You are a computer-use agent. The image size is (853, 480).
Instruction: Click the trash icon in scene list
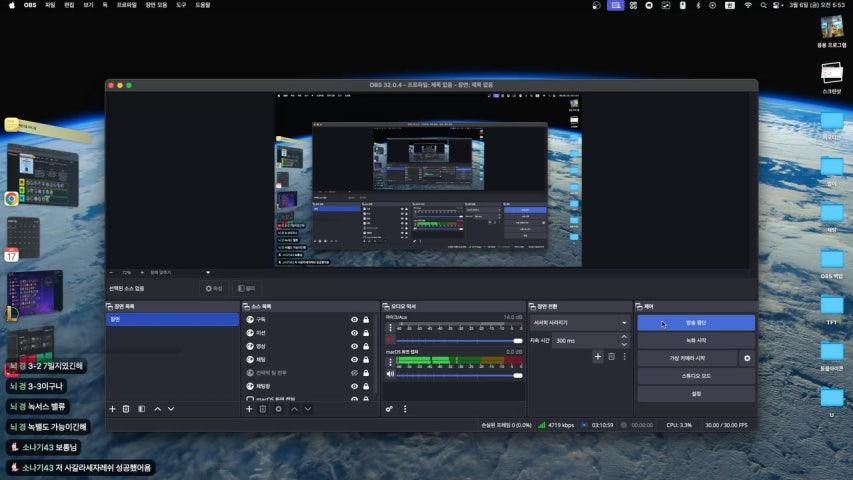(126, 409)
